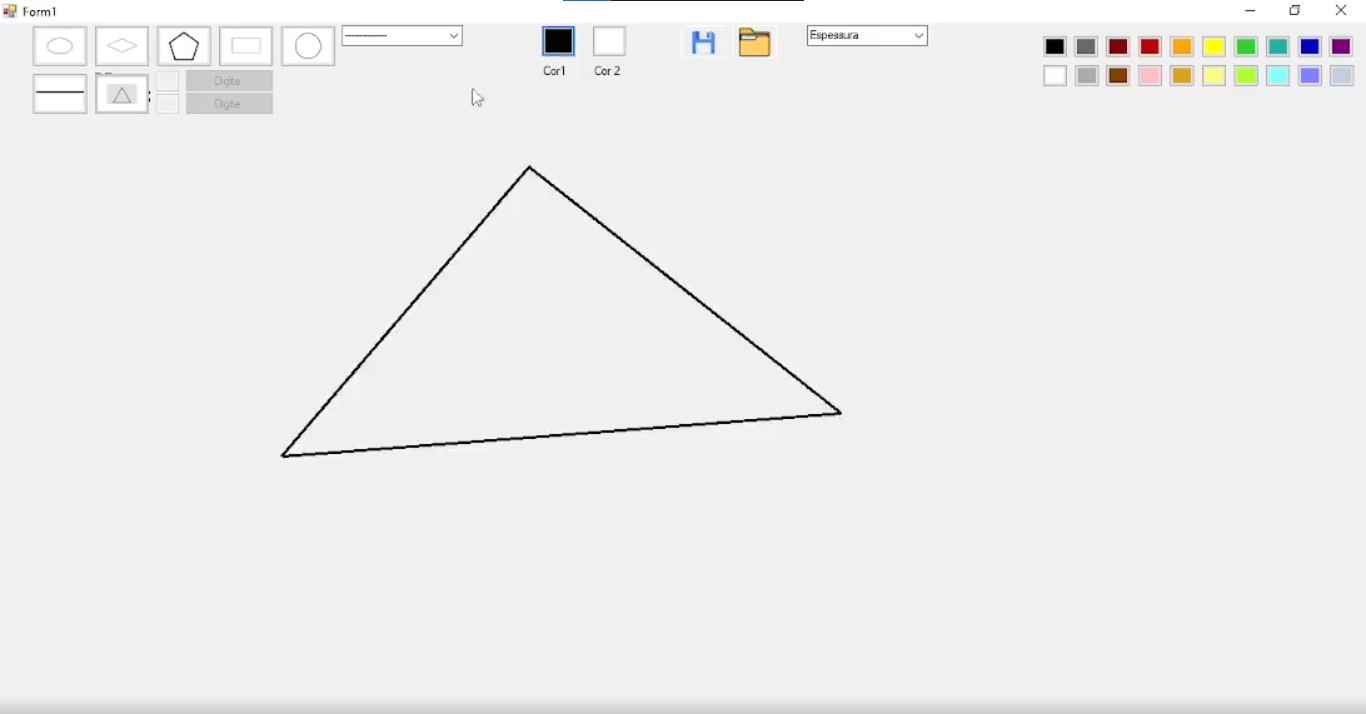Open a file with the folder icon
The height and width of the screenshot is (714, 1366).
[x=755, y=43]
